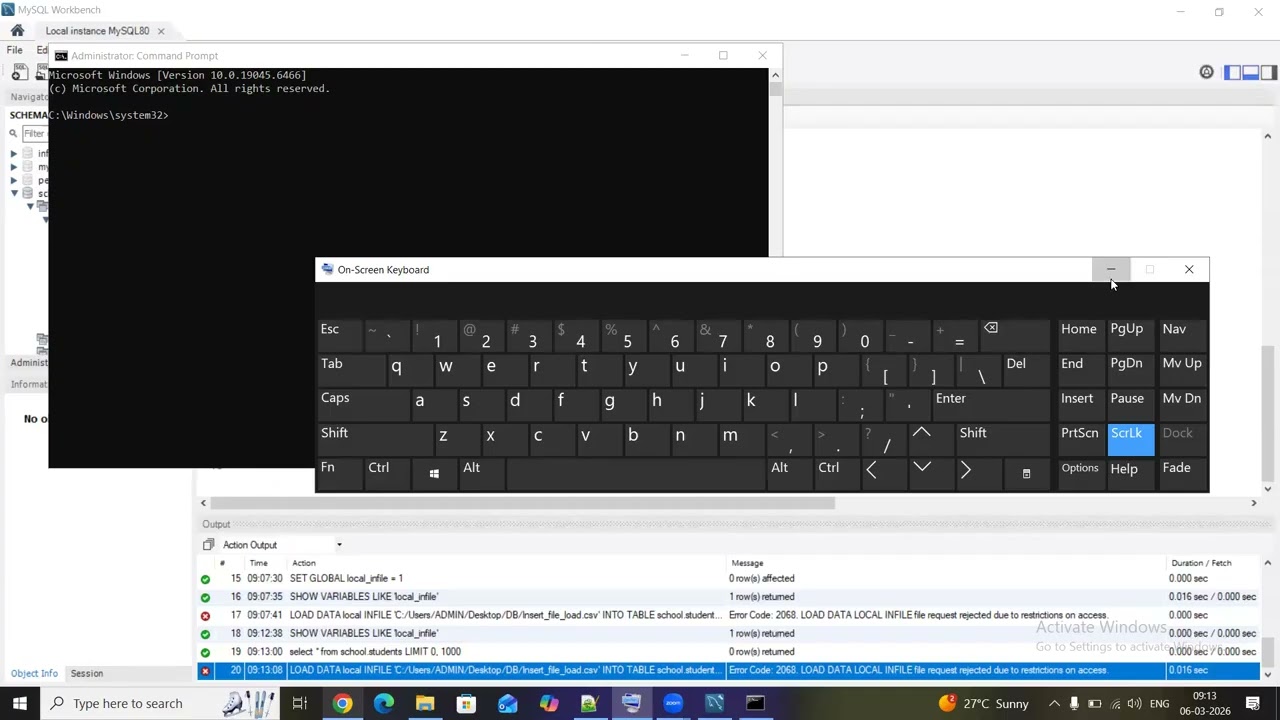
Task: Click the Error Code 2068 message in row 20
Action: coord(918,671)
